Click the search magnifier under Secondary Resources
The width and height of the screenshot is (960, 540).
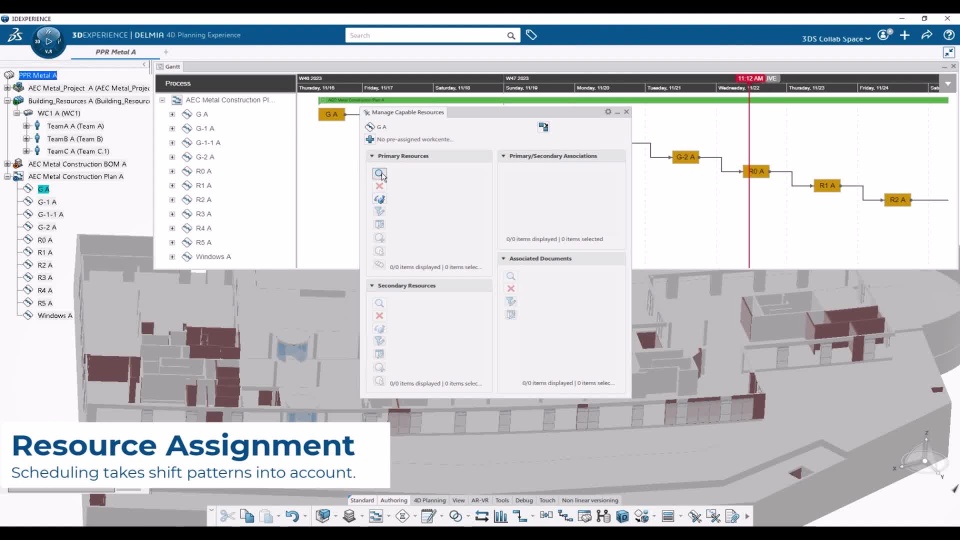[x=379, y=303]
